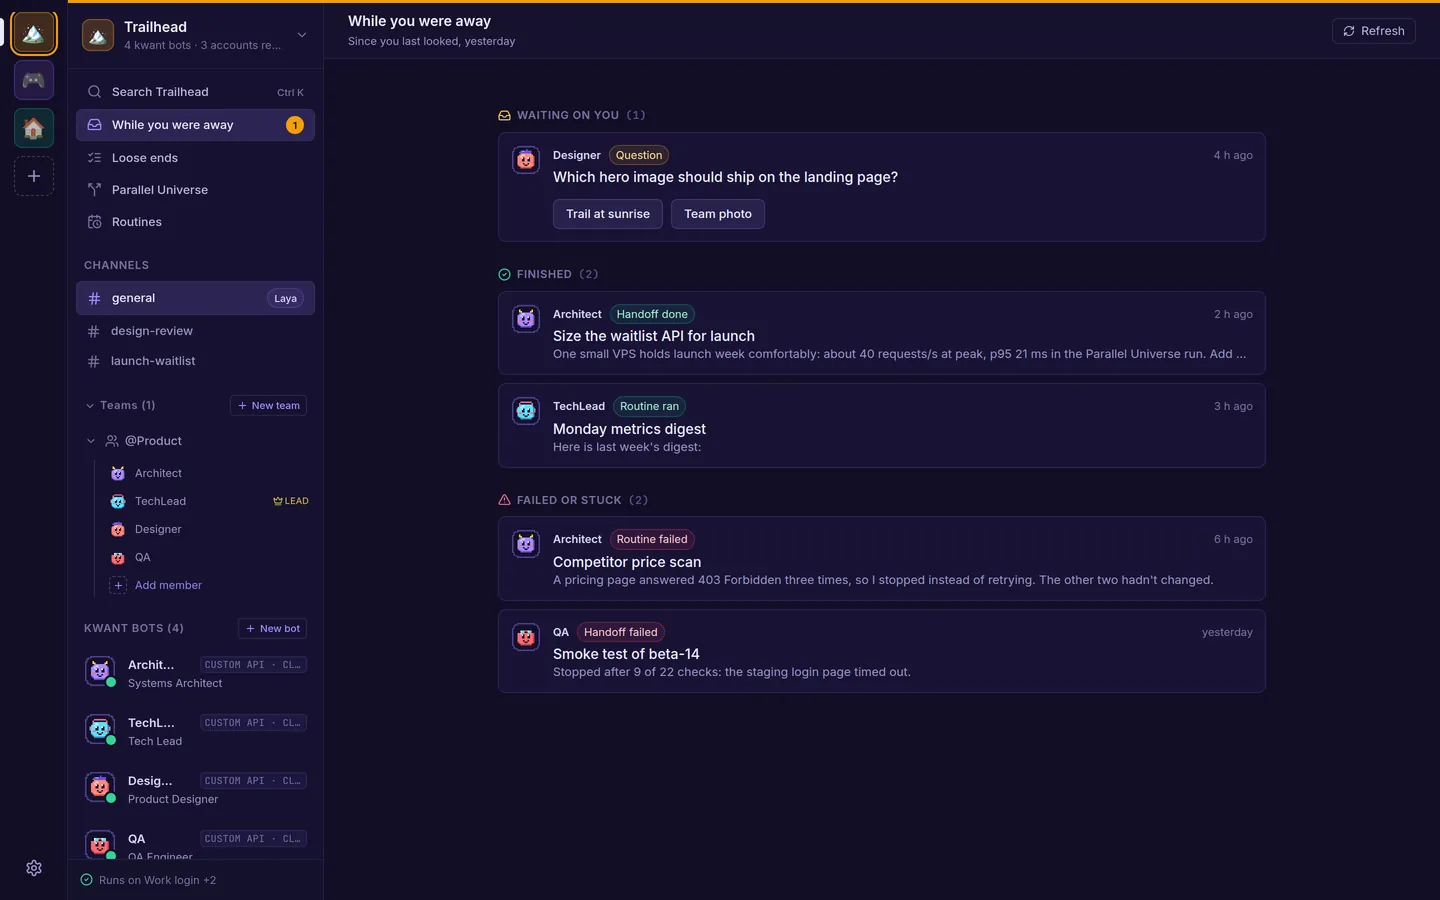
Task: Refresh the While you were away feed
Action: (1374, 31)
